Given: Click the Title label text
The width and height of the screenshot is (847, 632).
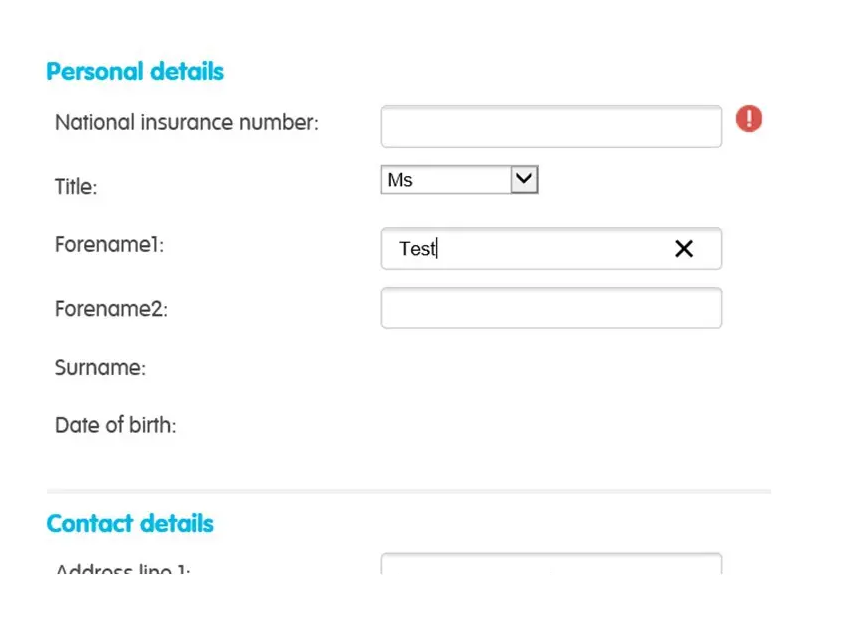Looking at the screenshot, I should click(x=76, y=186).
